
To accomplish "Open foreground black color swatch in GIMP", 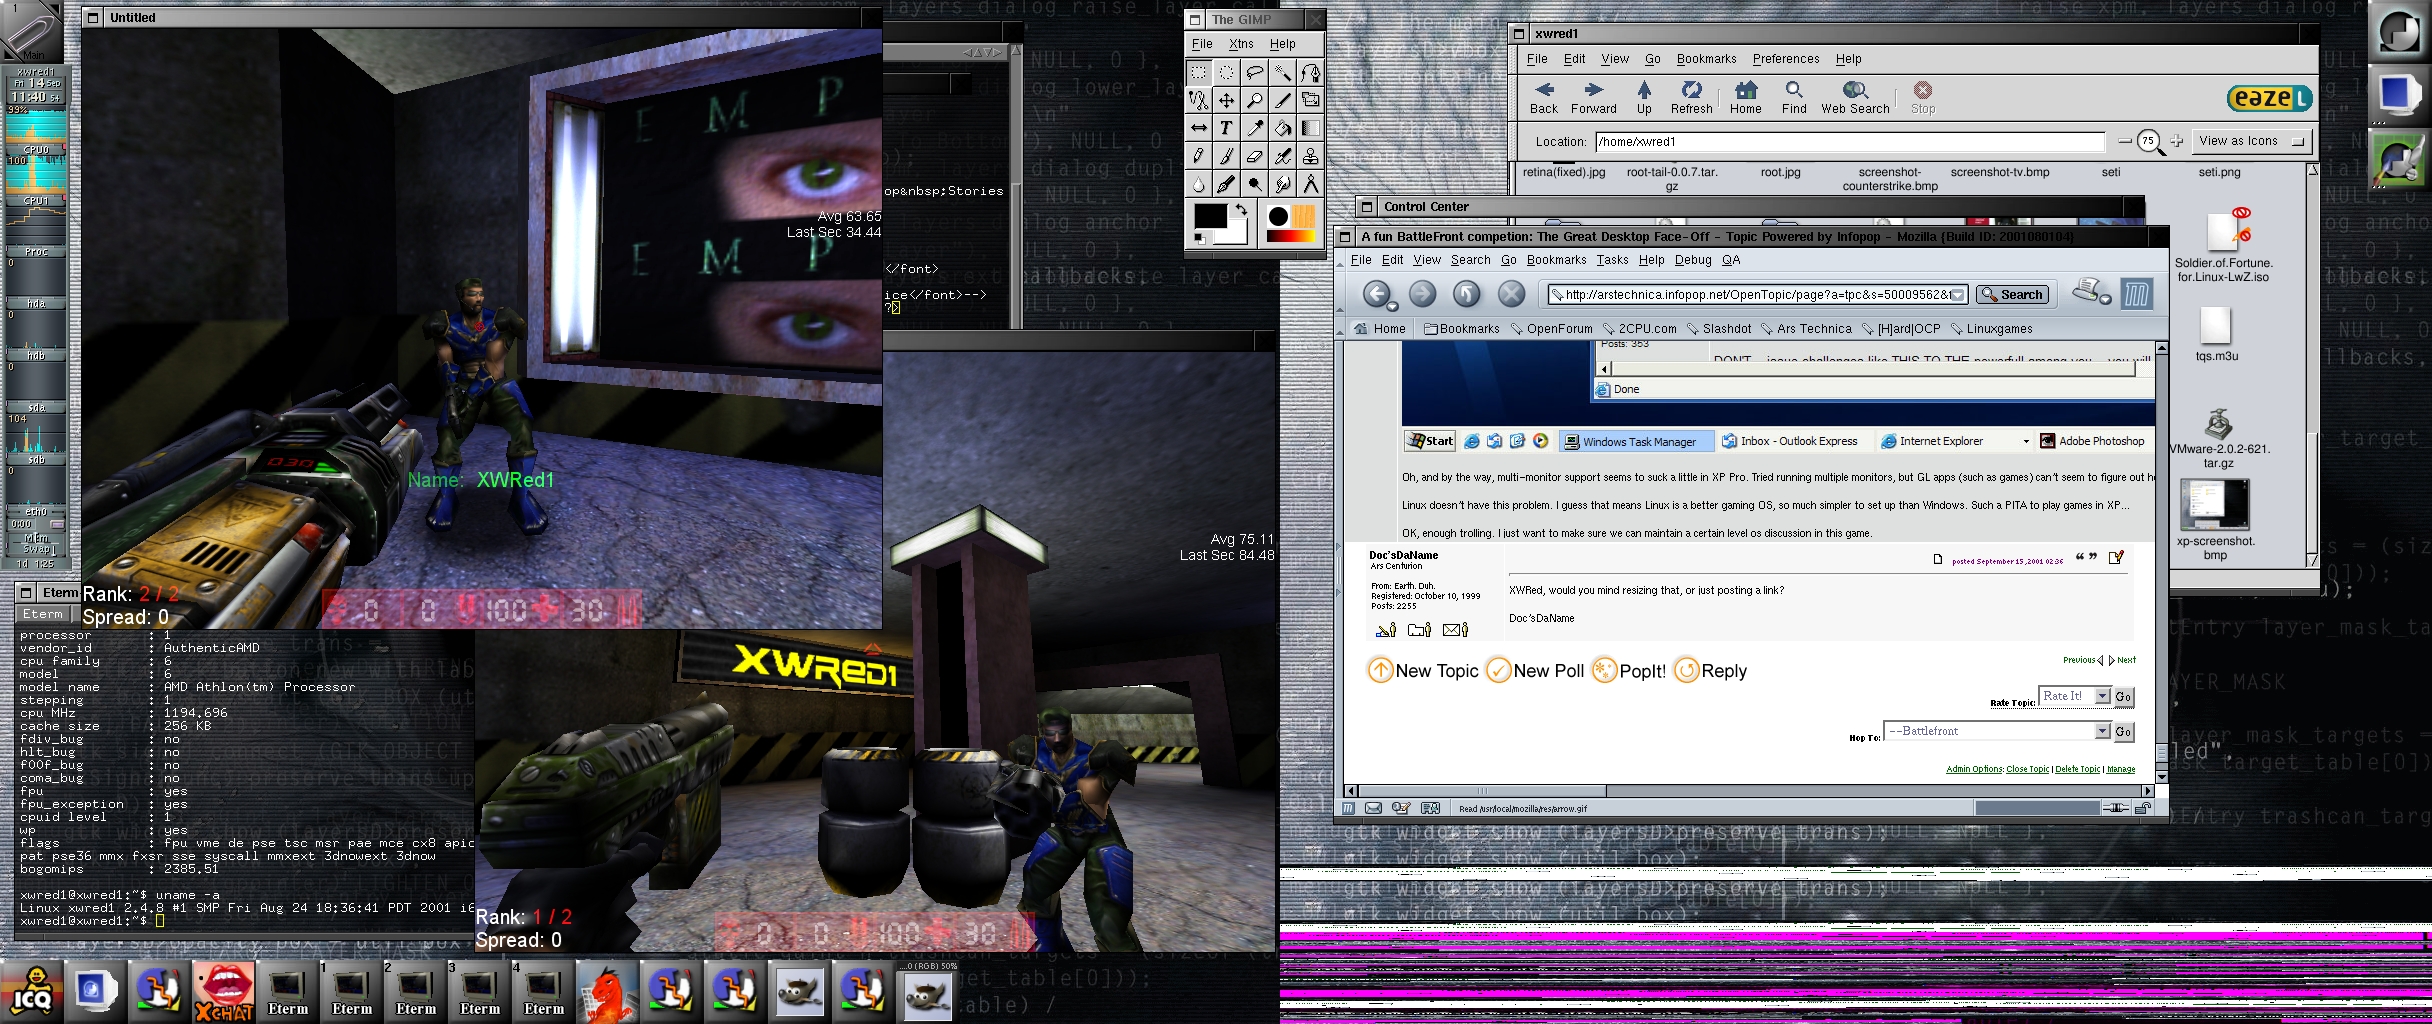I will coord(1210,216).
